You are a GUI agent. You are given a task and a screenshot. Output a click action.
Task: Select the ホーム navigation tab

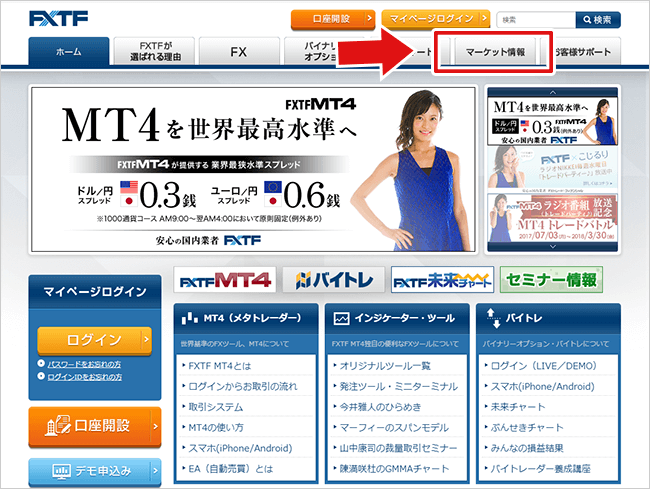pyautogui.click(x=69, y=51)
